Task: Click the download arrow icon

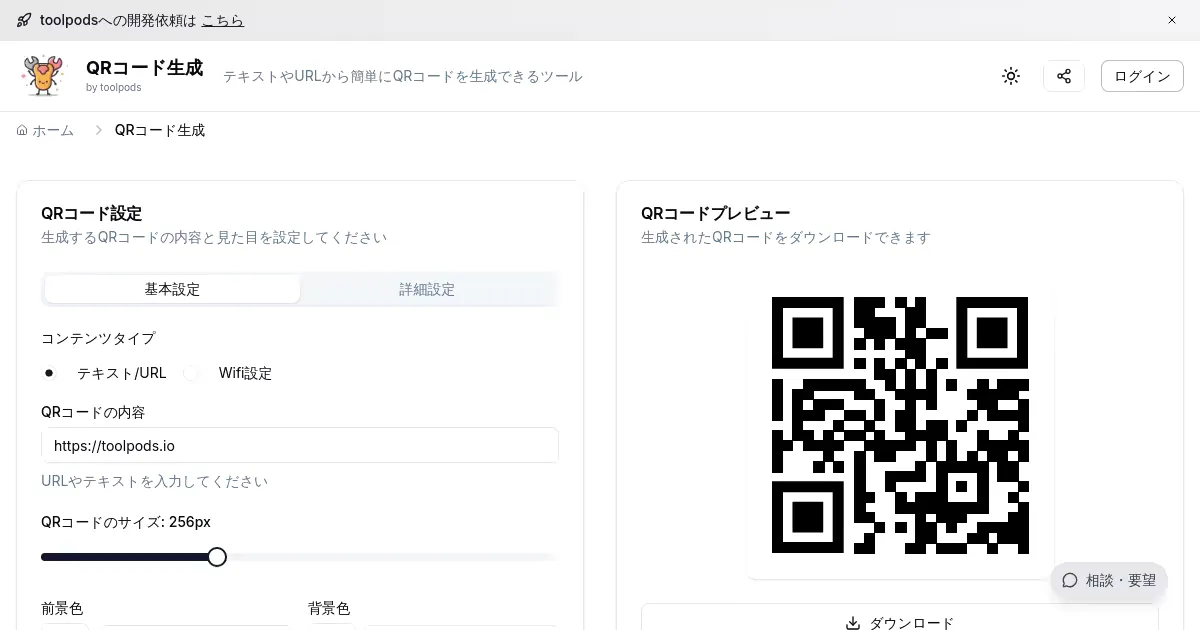Action: (853, 623)
